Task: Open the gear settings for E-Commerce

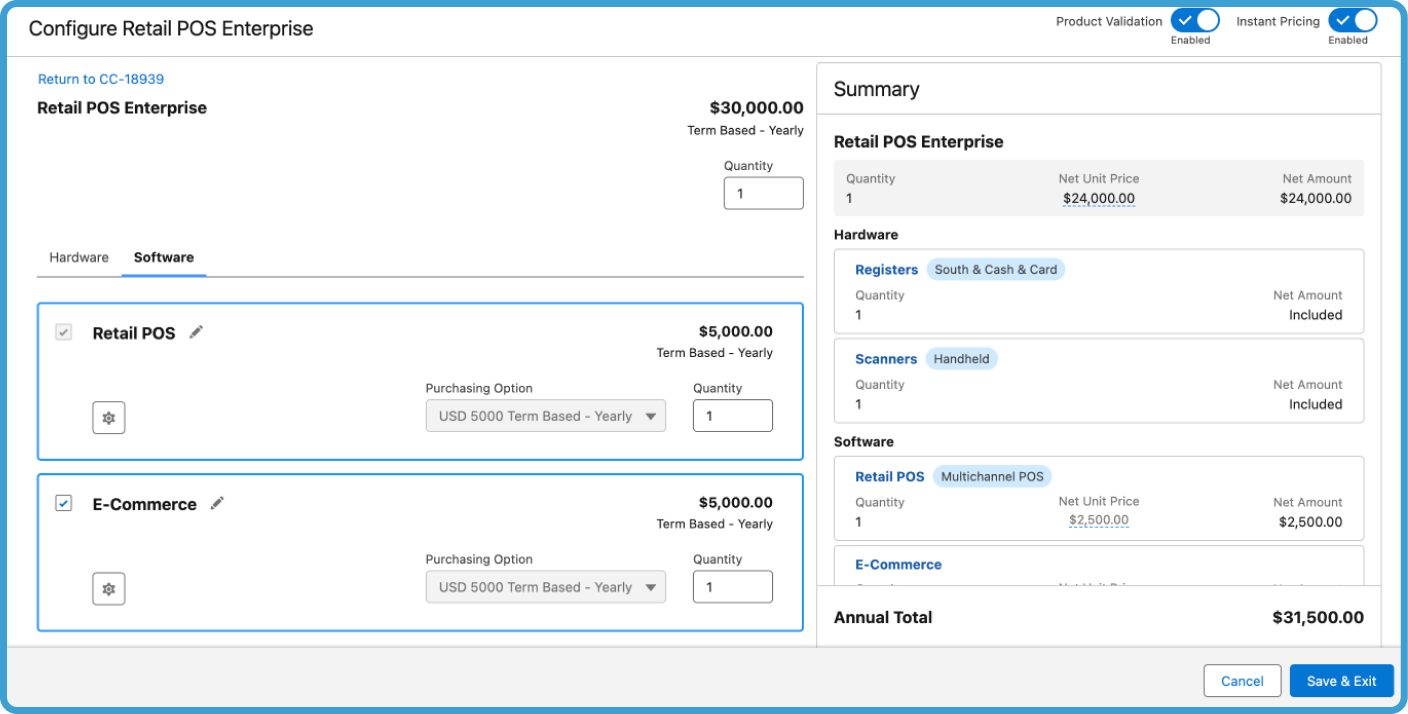Action: (x=108, y=588)
